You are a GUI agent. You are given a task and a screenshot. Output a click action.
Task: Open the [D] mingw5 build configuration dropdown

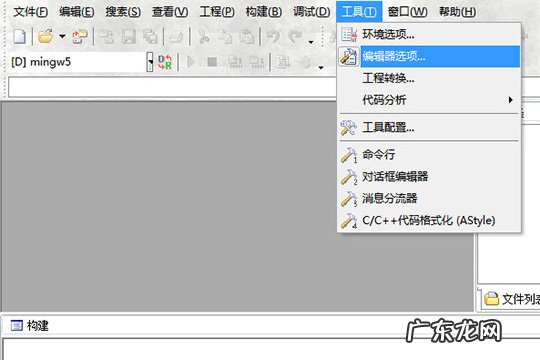[150, 62]
